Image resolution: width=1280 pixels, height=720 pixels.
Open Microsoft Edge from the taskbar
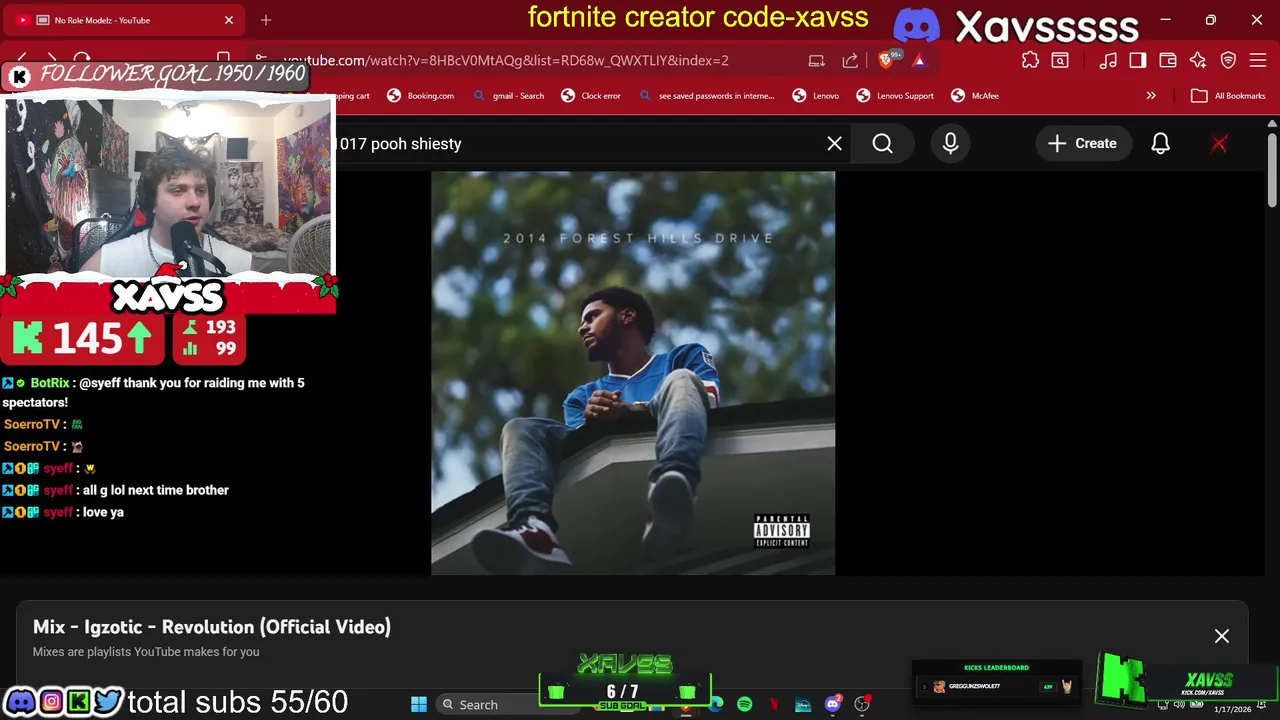[716, 704]
